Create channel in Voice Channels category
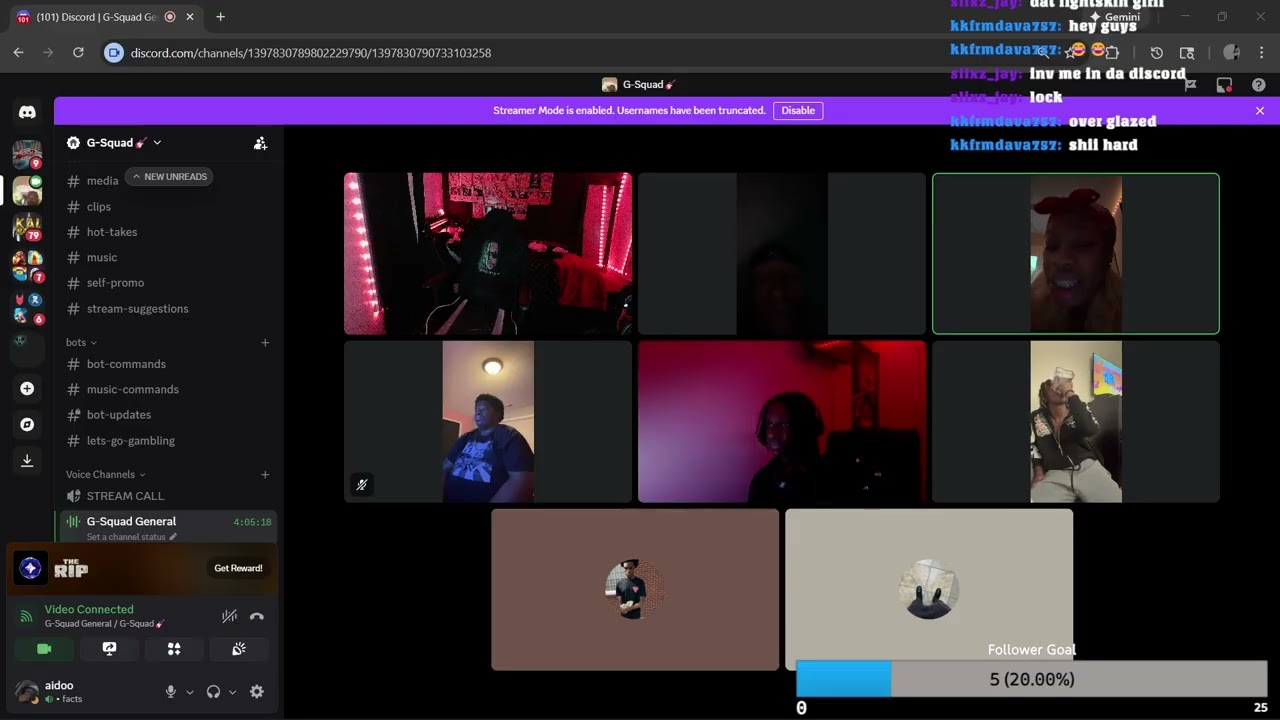Image resolution: width=1280 pixels, height=720 pixels. tap(265, 474)
